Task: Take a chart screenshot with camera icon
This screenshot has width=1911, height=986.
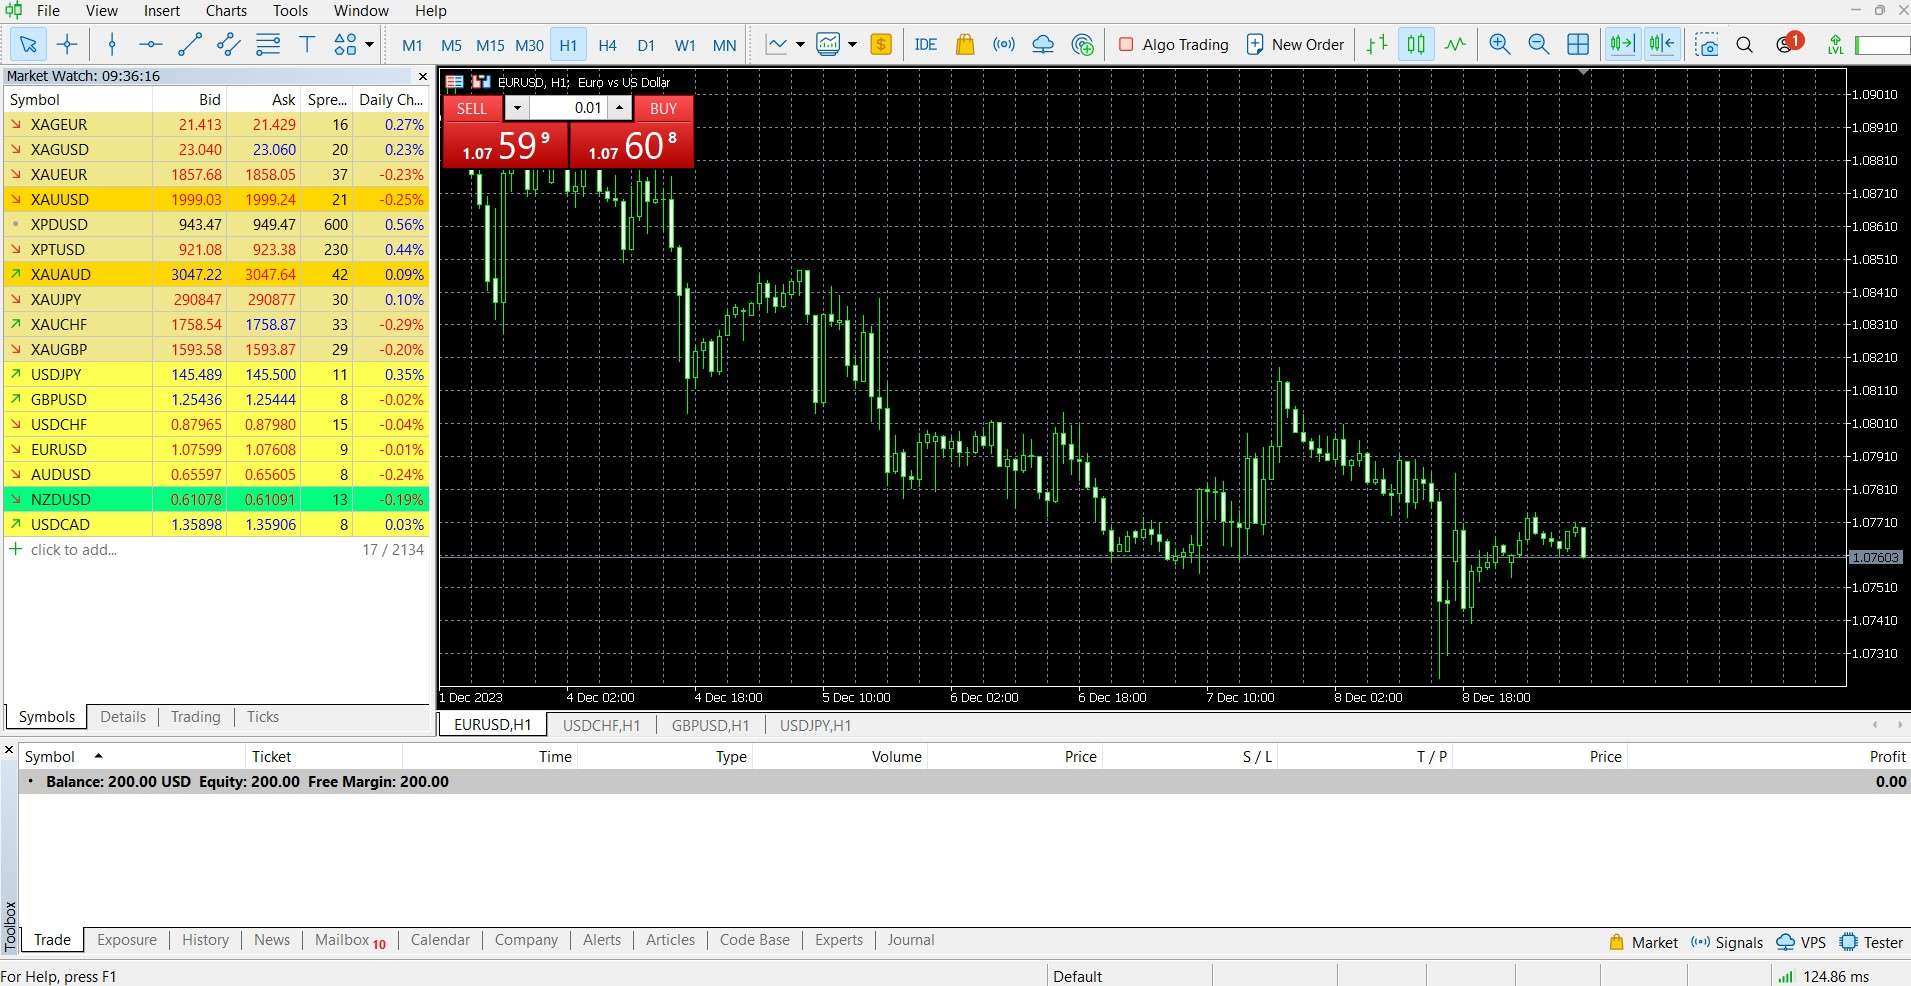Action: [1706, 44]
